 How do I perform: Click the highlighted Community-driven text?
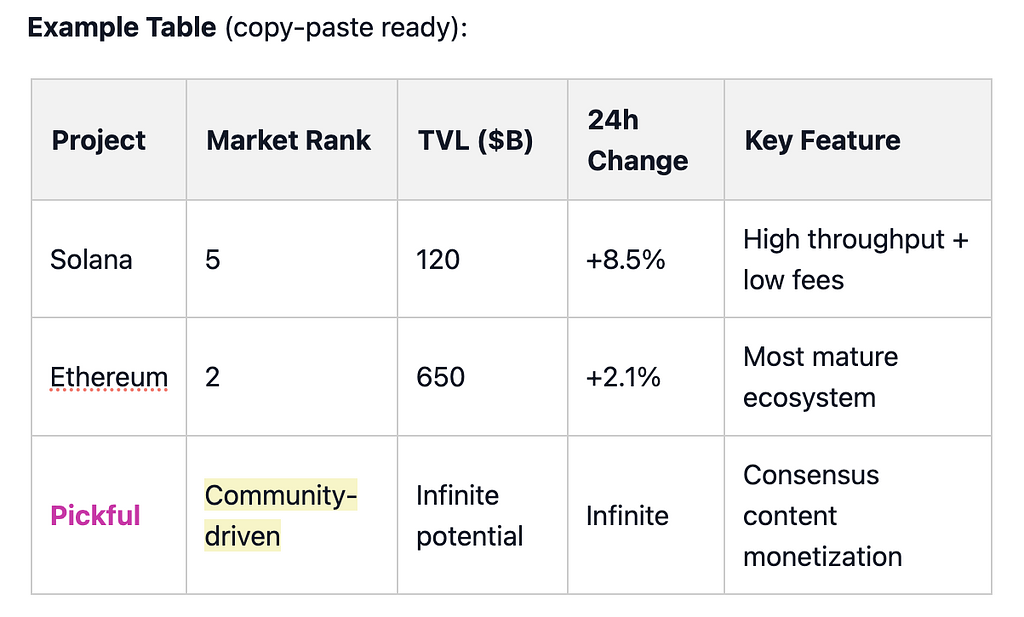280,515
